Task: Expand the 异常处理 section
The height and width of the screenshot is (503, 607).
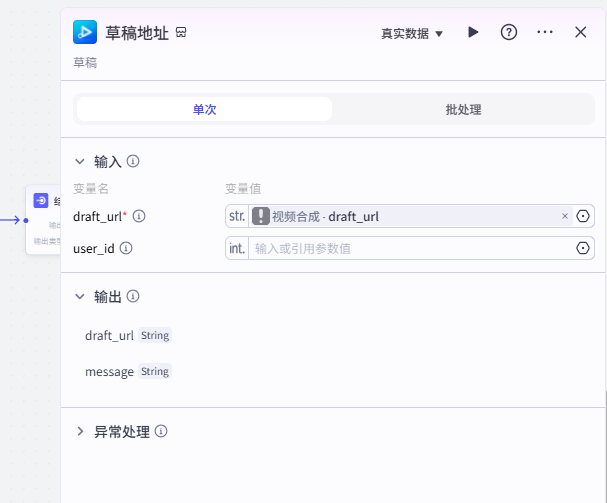Action: (x=80, y=431)
